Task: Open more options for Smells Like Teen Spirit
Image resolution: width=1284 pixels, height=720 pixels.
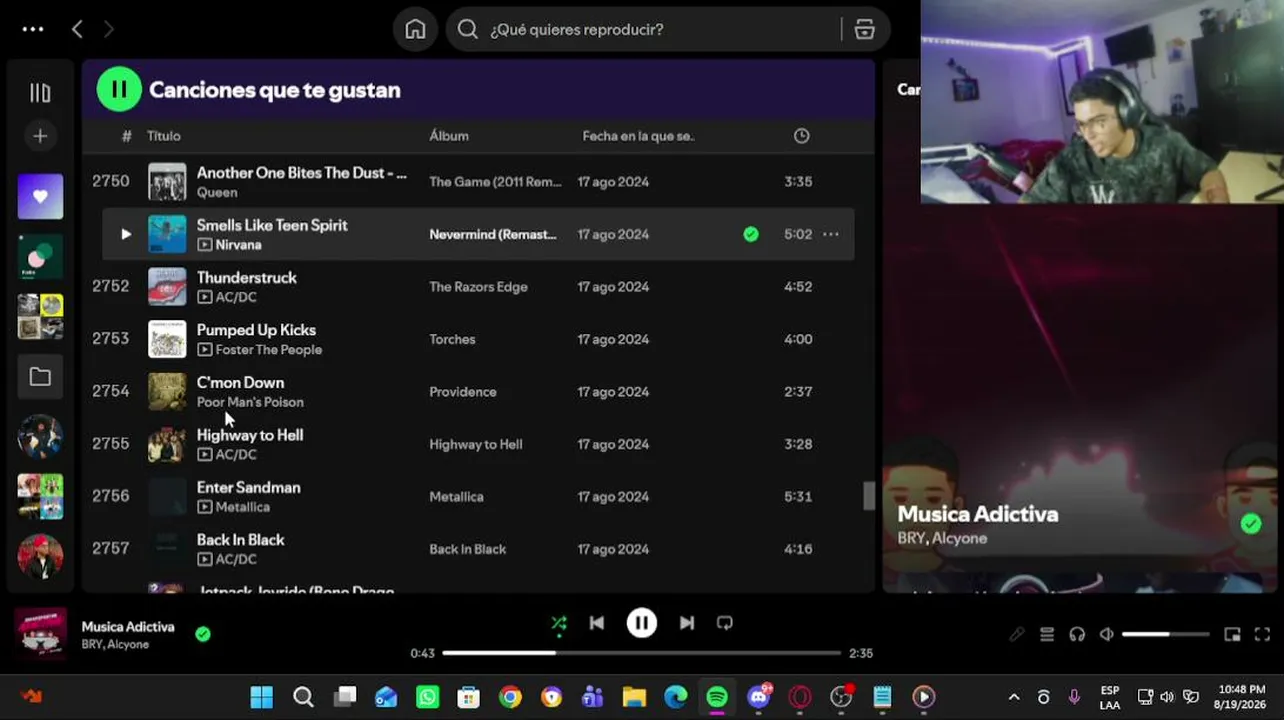Action: tap(831, 234)
